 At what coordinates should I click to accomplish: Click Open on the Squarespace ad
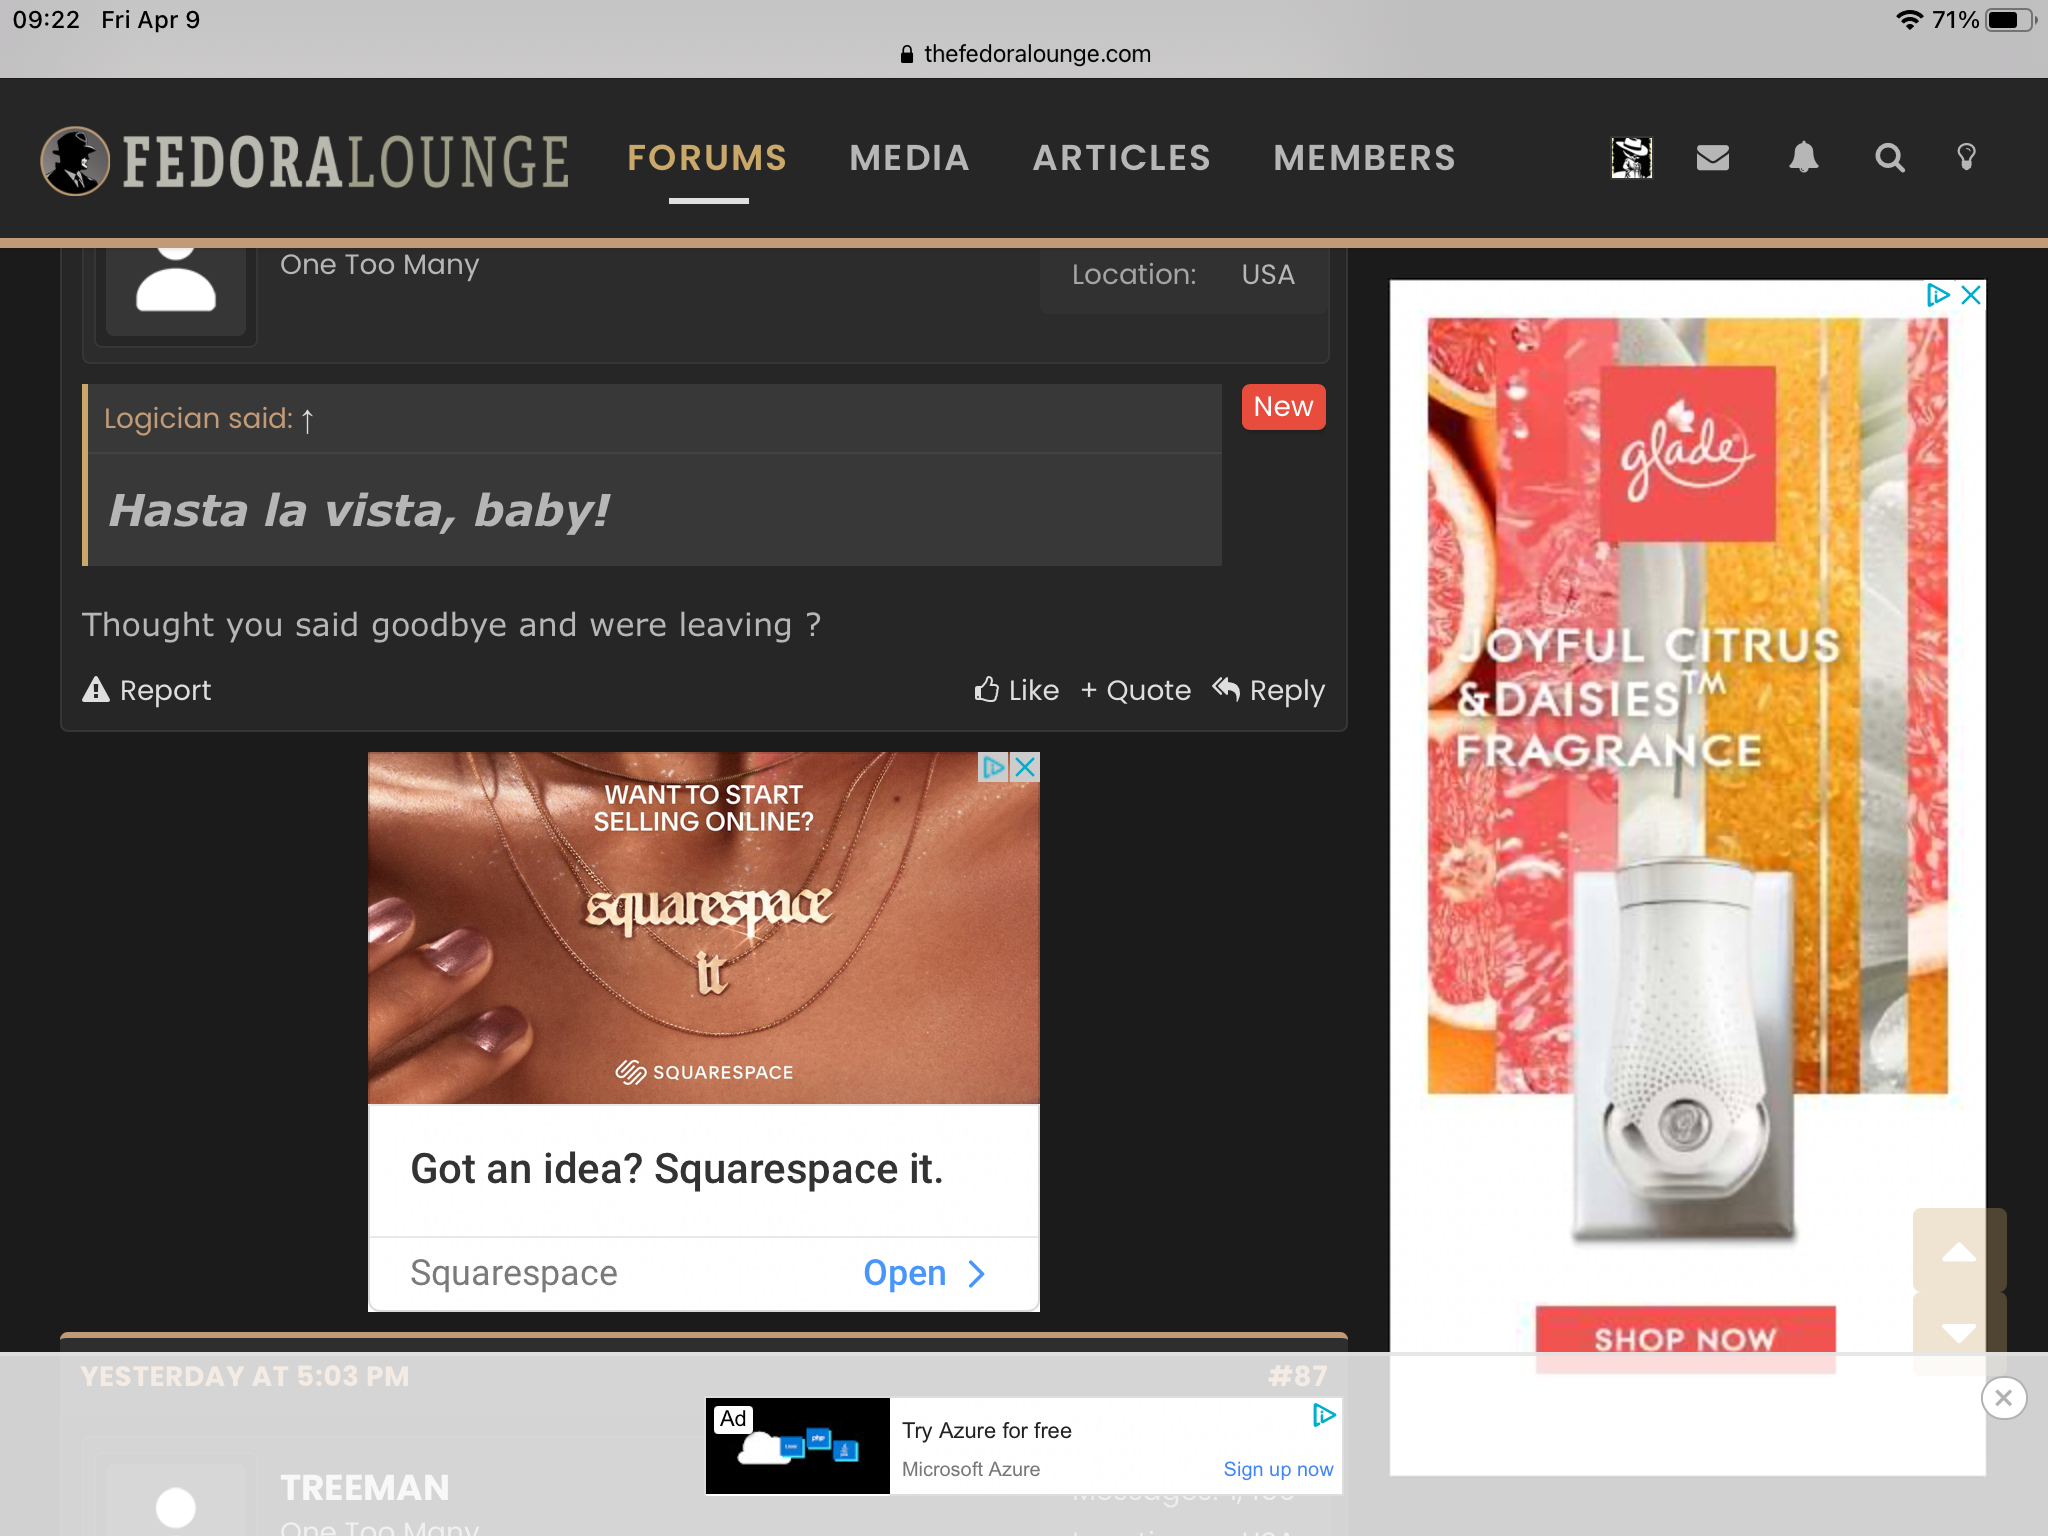pos(904,1273)
